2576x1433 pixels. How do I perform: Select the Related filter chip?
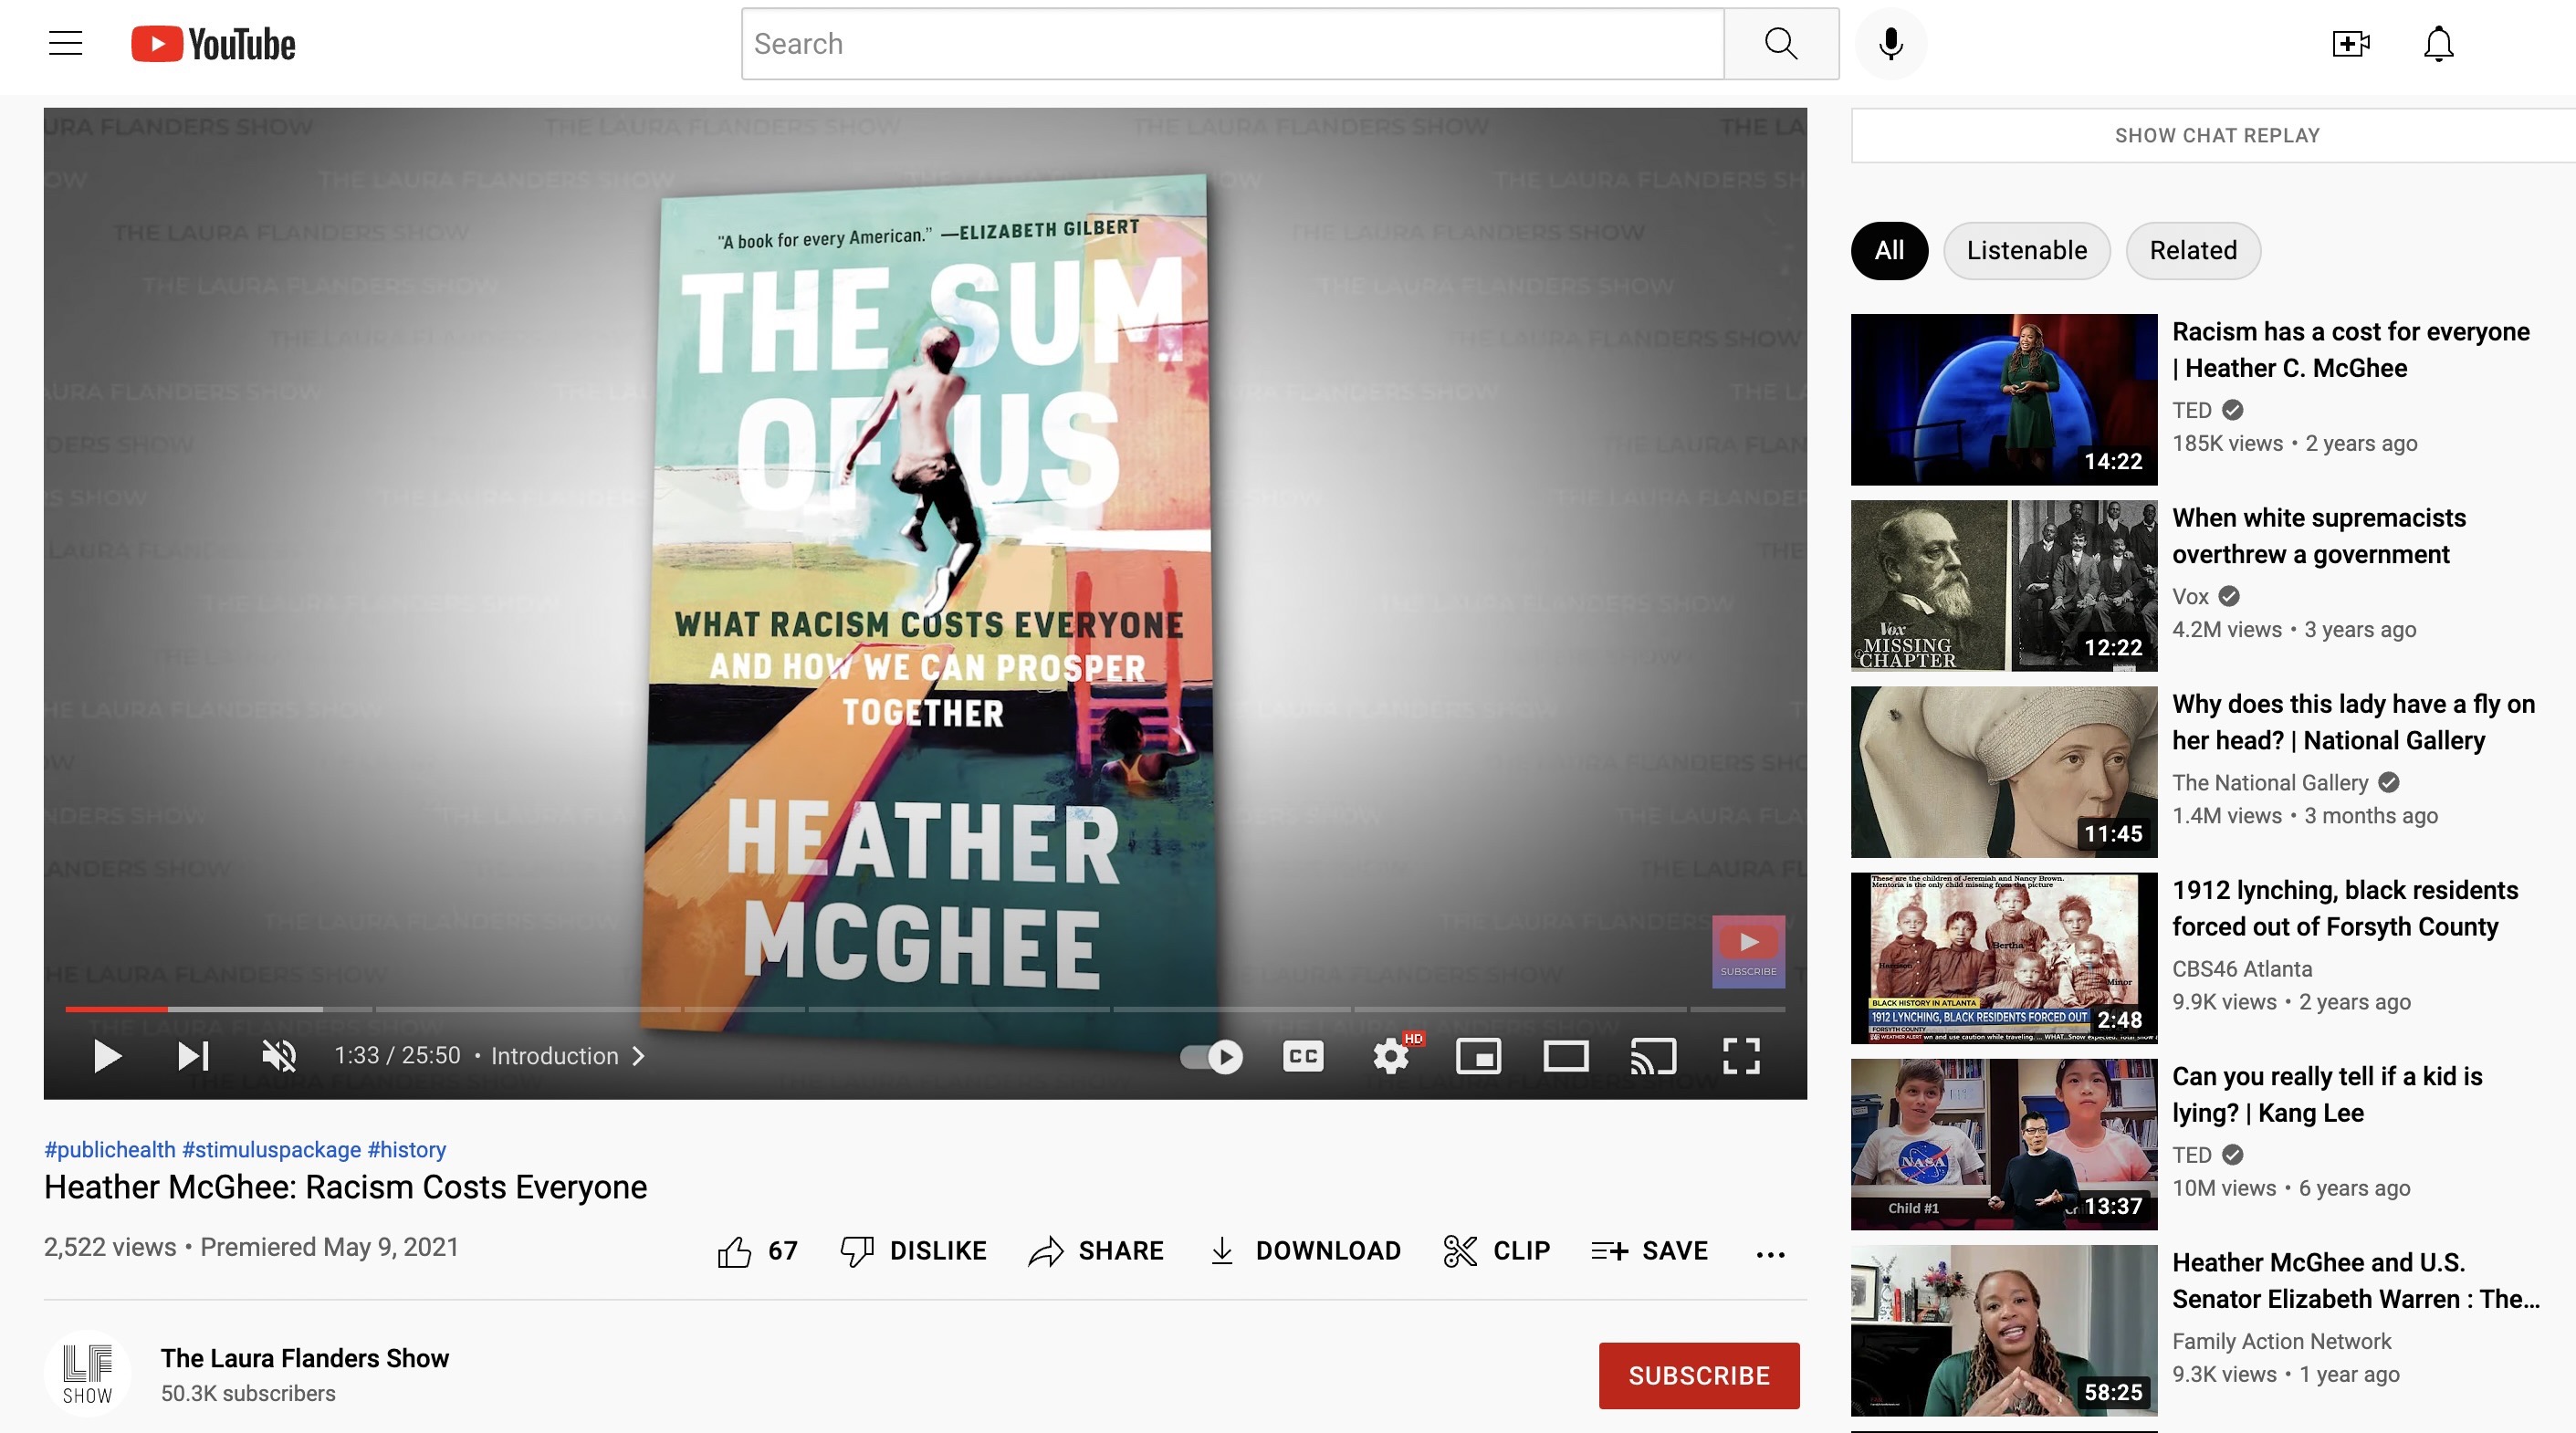pyautogui.click(x=2193, y=251)
